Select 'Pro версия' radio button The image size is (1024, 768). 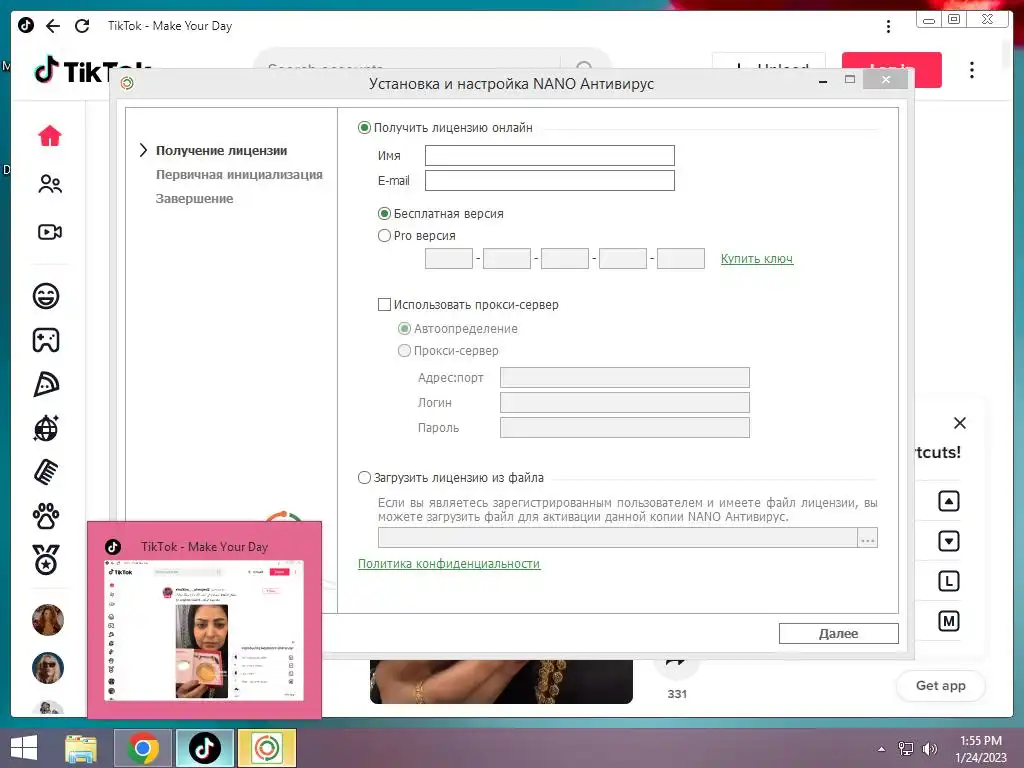click(x=385, y=236)
